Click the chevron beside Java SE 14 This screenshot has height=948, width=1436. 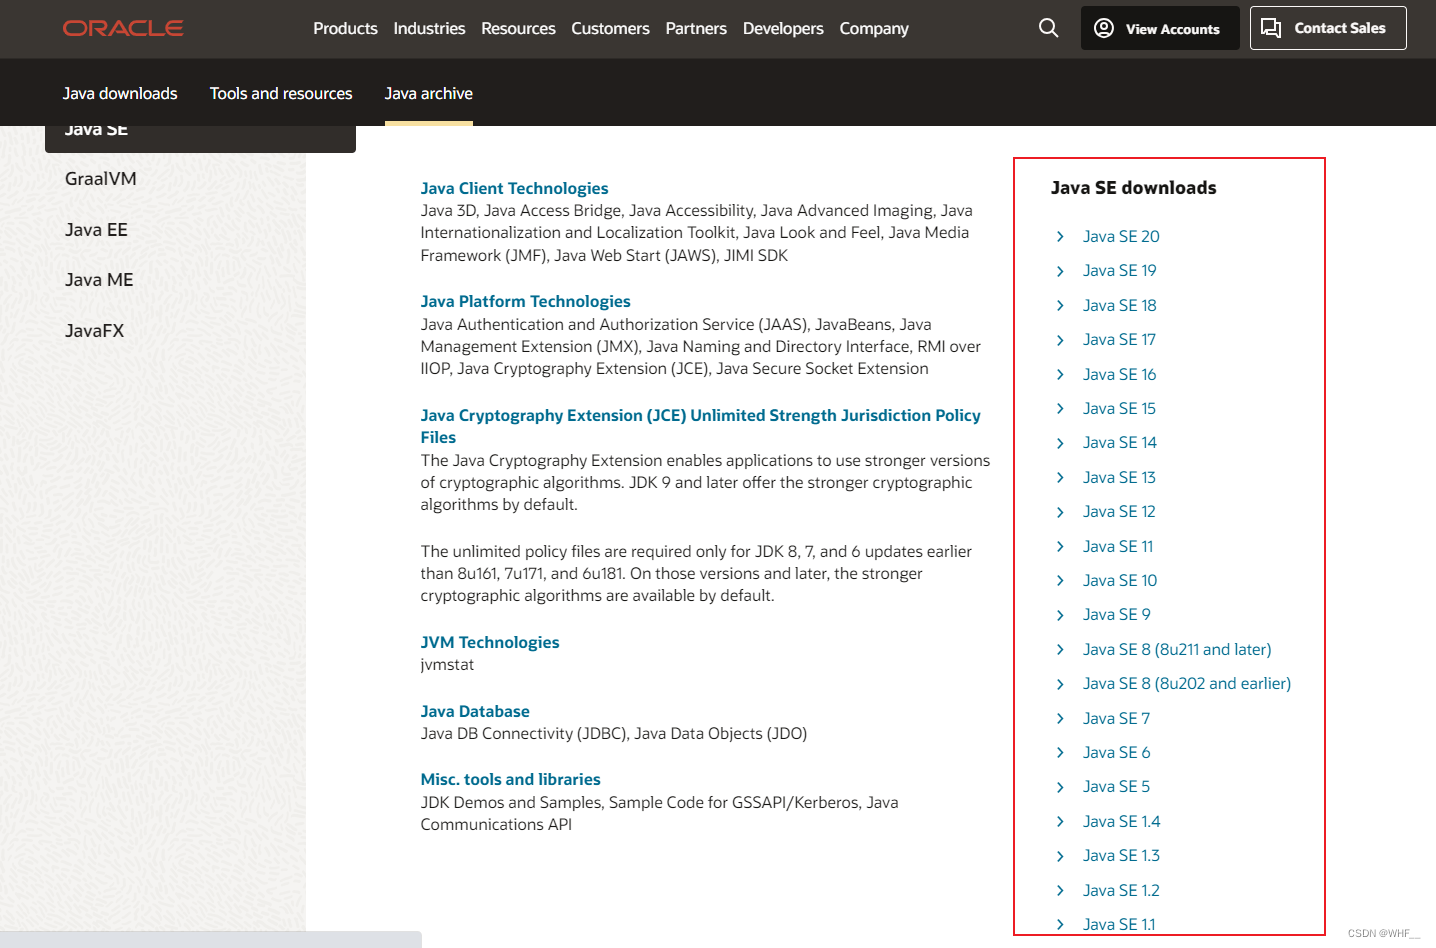tap(1060, 443)
